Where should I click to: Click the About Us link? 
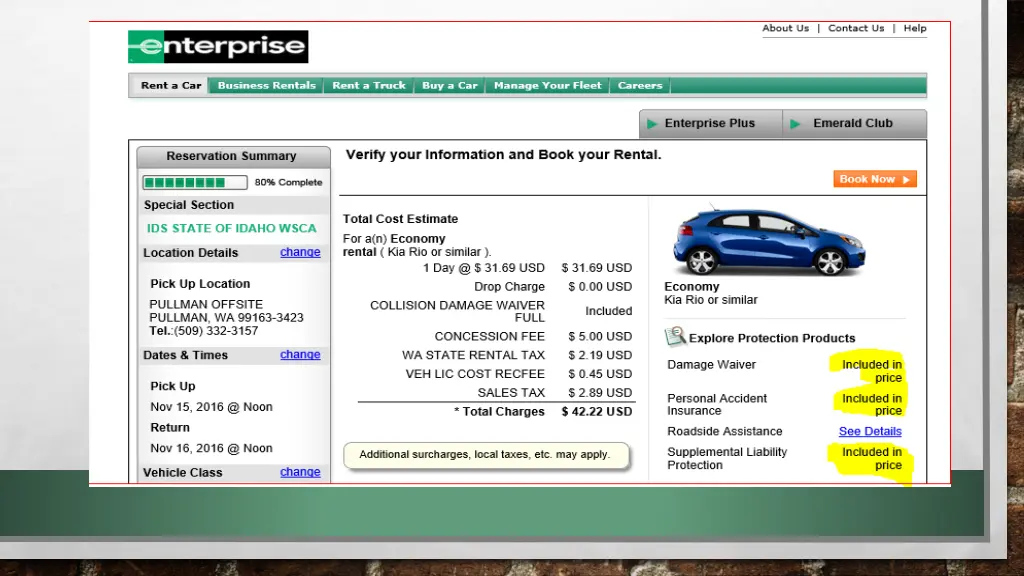click(785, 28)
